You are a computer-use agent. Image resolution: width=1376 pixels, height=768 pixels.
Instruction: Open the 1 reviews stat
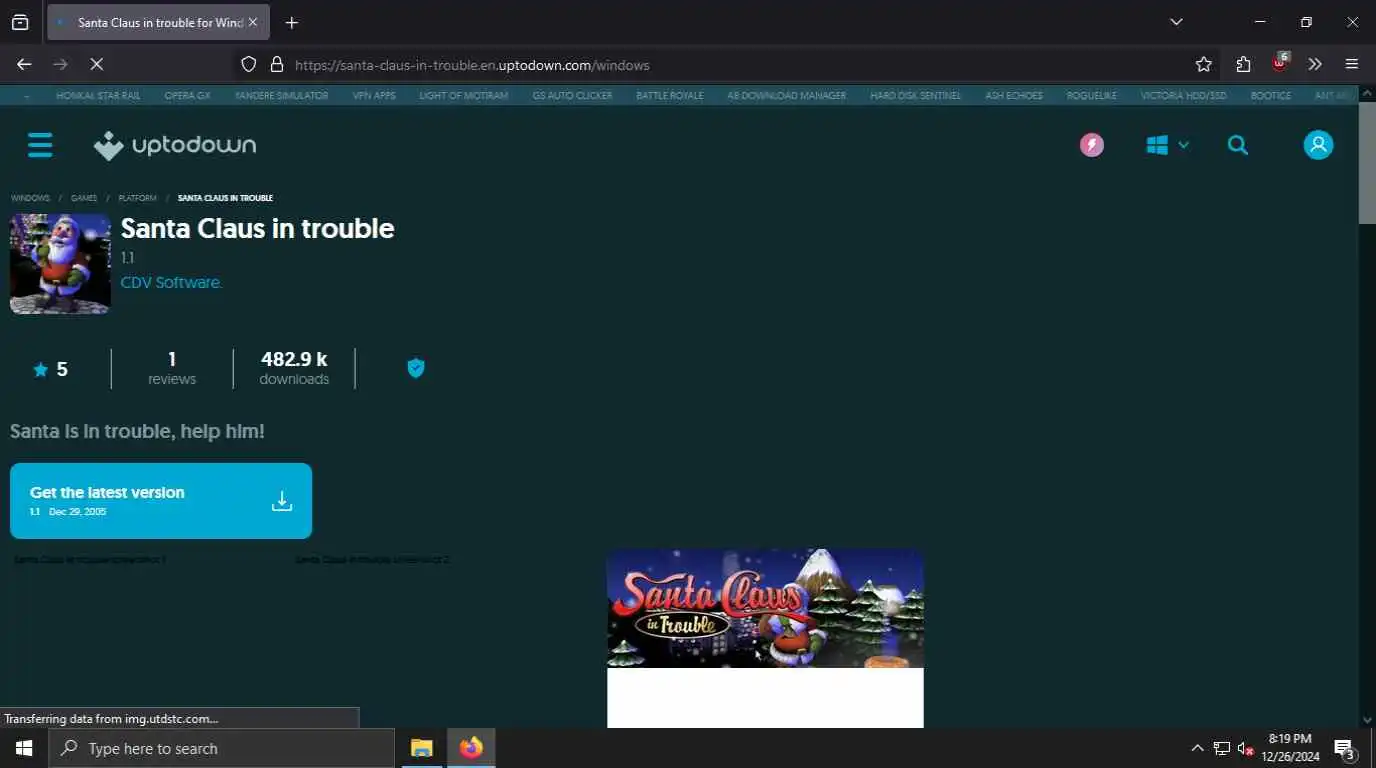coord(172,368)
